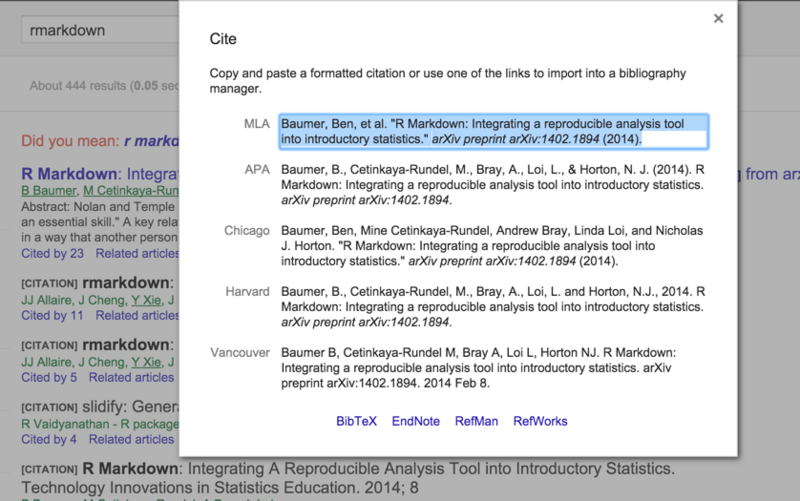
Task: Click the 'Did you mean' suggestion link
Action: (152, 141)
